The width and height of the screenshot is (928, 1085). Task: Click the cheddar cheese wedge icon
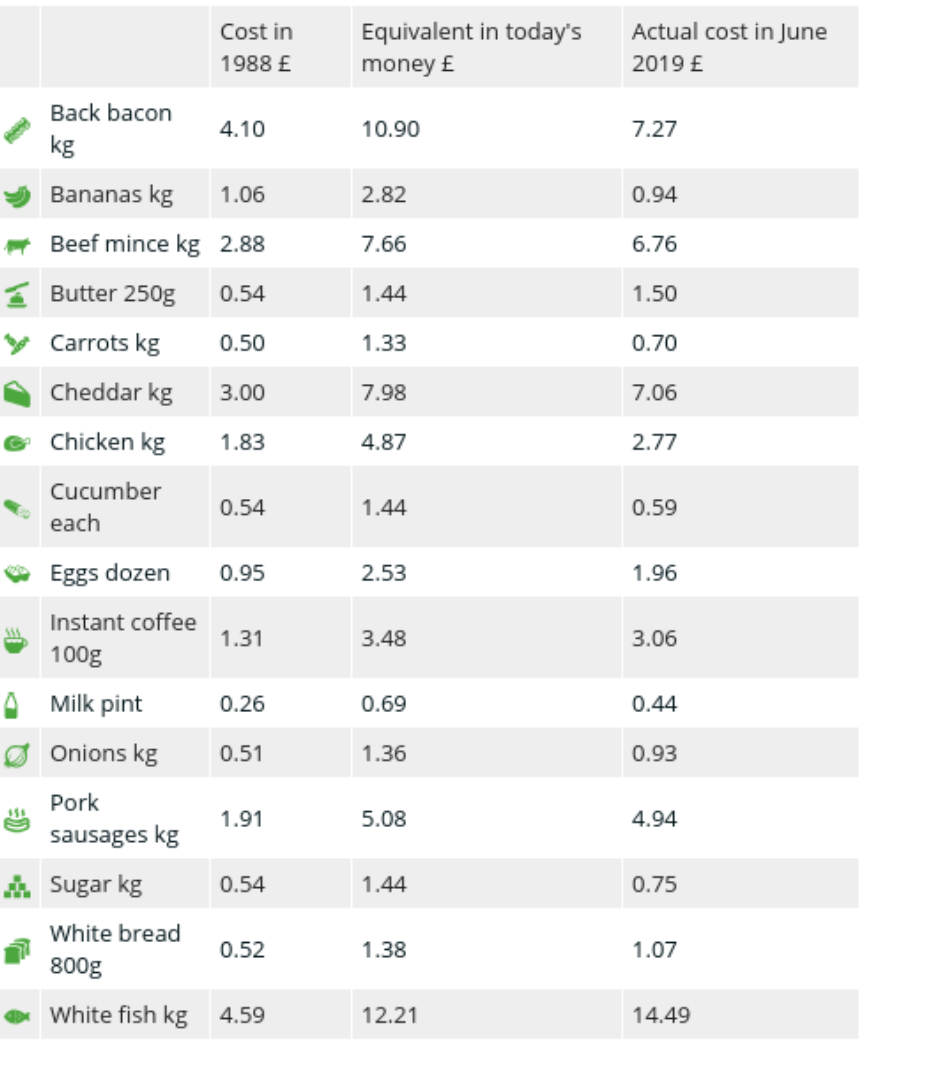click(17, 393)
